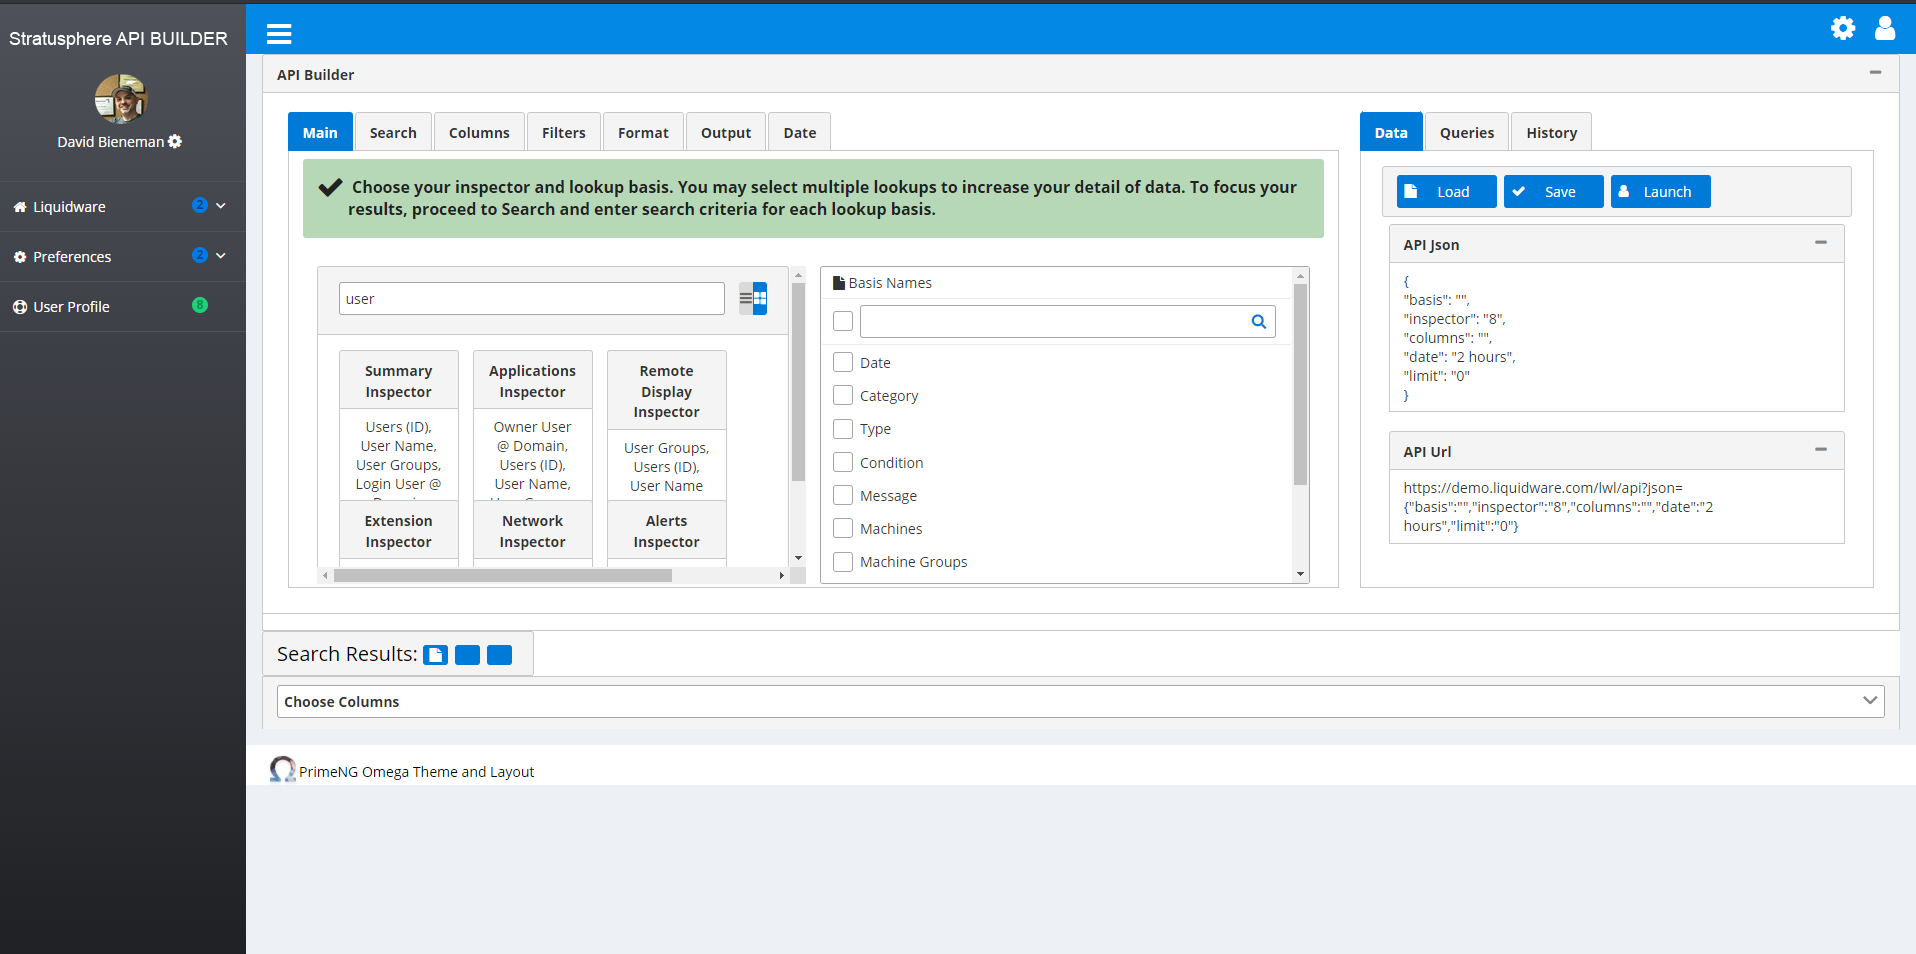1916x954 pixels.
Task: Switch to the Output tab
Action: point(726,132)
